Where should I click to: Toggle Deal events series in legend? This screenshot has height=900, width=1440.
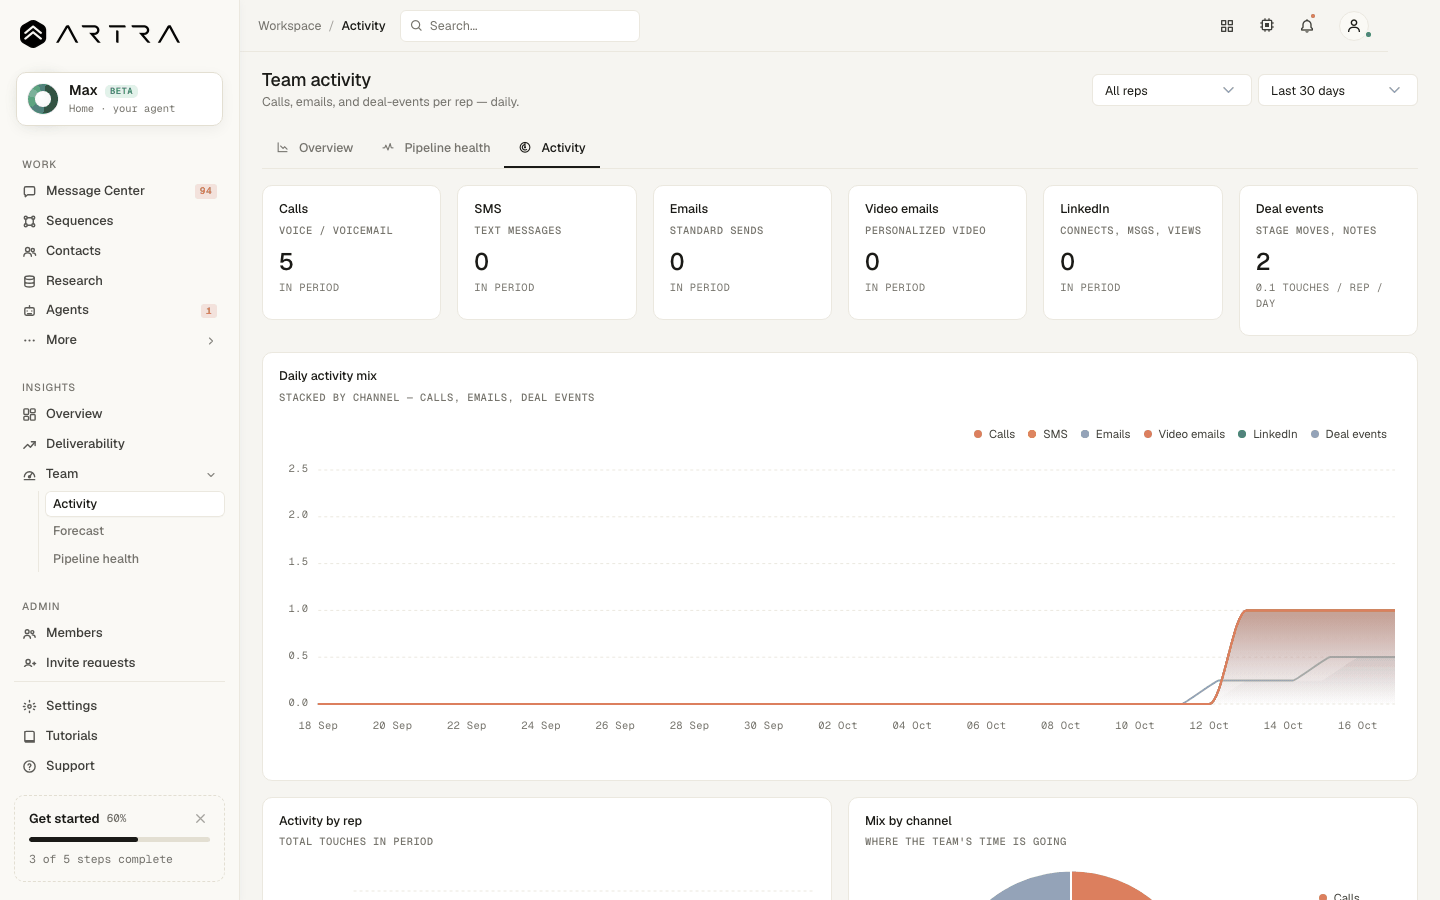point(1348,434)
